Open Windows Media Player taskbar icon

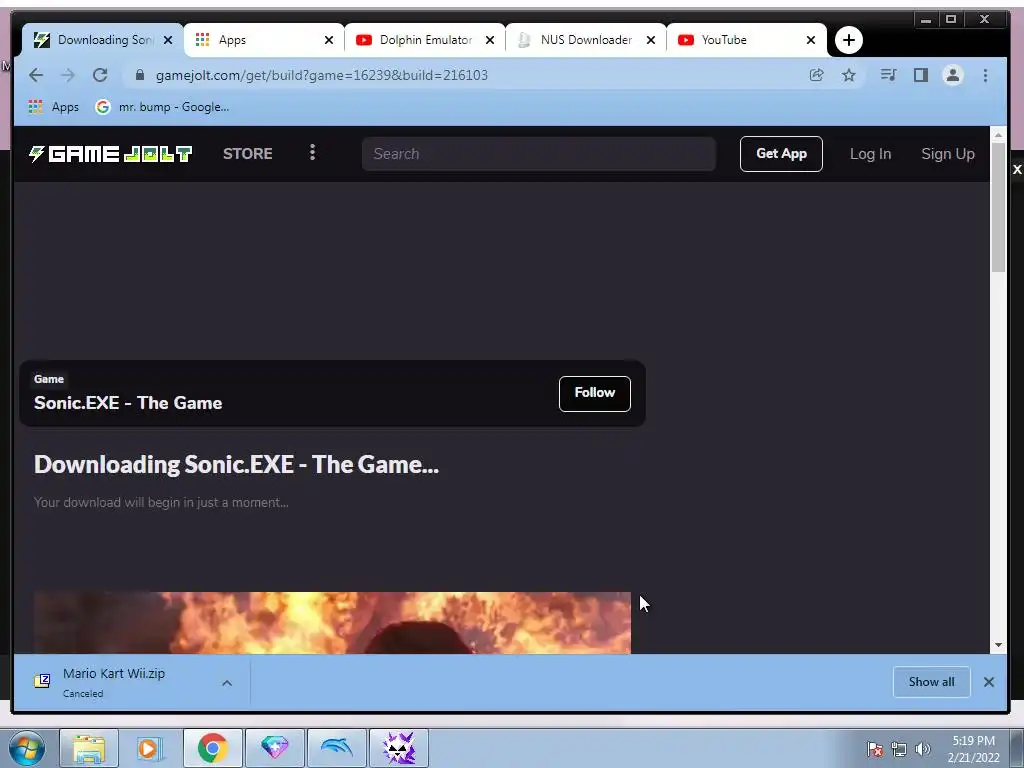(150, 748)
